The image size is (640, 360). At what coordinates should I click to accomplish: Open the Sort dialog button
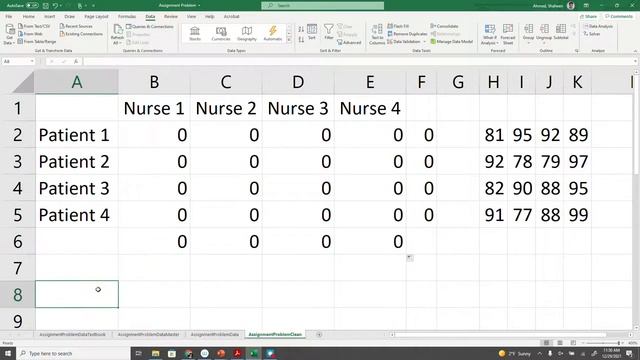pos(312,32)
